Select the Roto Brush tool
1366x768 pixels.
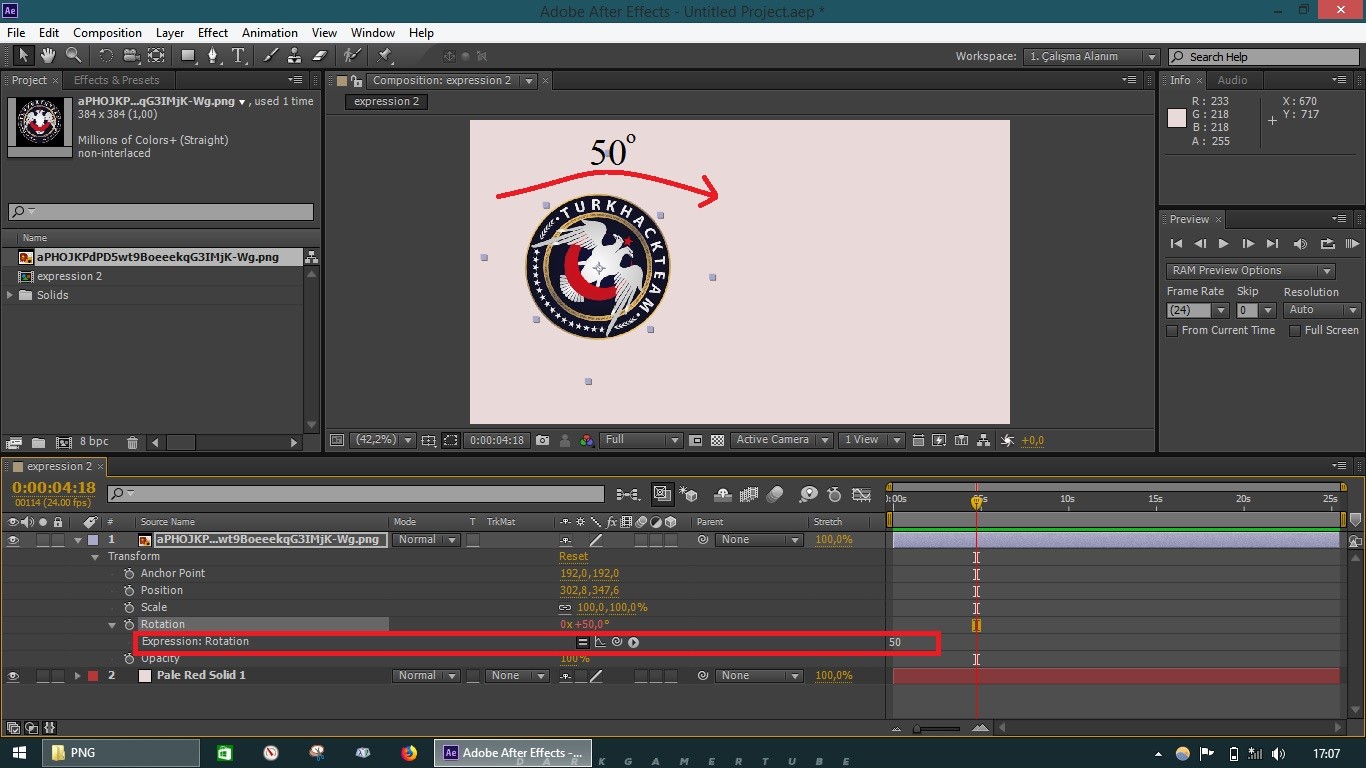[x=352, y=56]
